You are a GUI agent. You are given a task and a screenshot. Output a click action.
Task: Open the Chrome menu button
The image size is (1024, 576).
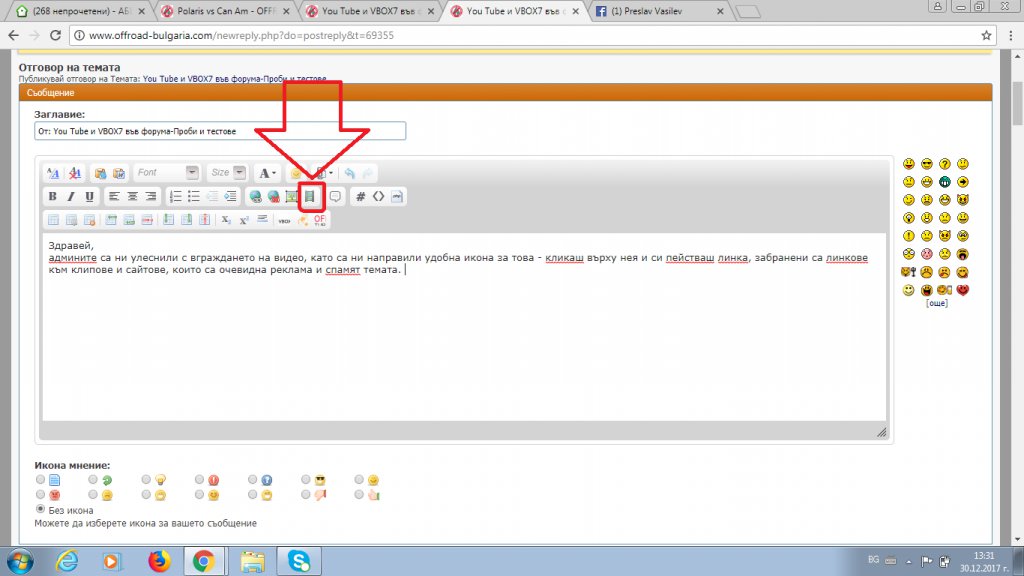coord(1011,35)
